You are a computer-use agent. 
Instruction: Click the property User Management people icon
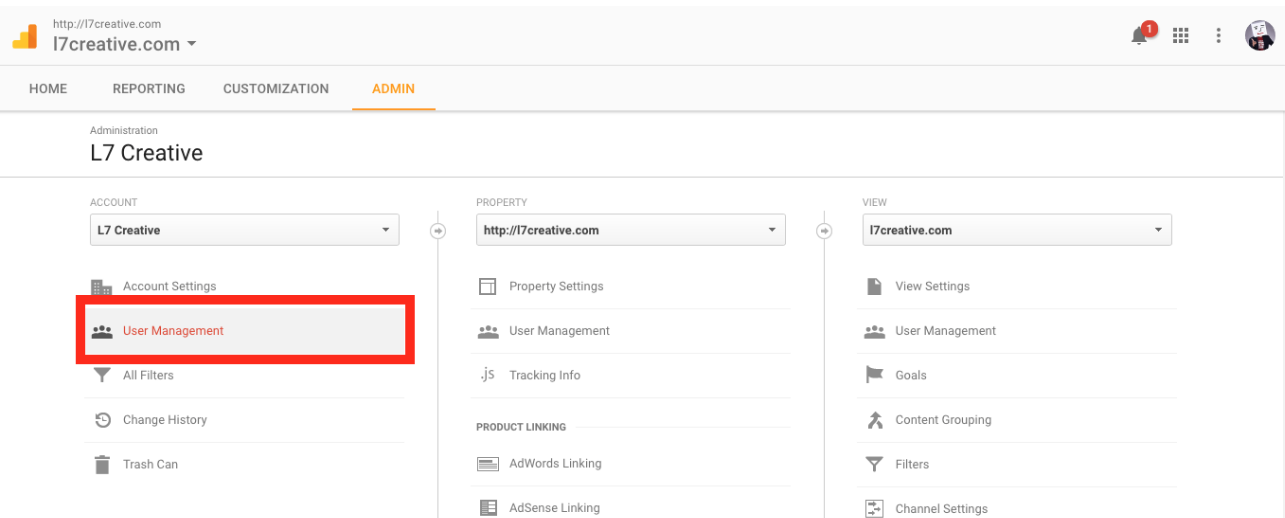(x=488, y=331)
